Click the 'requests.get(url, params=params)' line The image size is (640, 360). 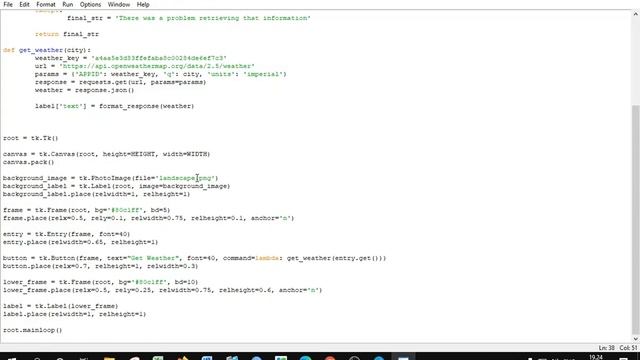pos(120,82)
